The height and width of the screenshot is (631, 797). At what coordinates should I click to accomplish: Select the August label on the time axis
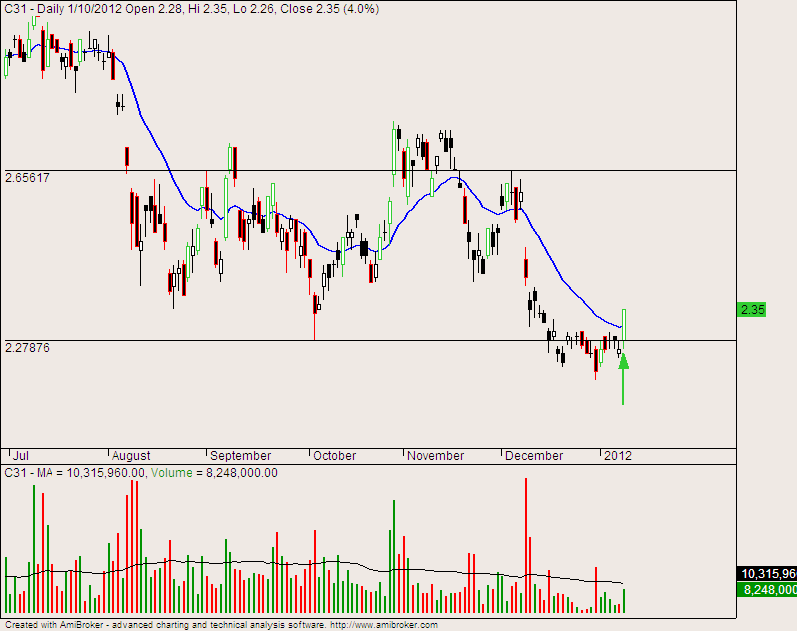click(135, 455)
